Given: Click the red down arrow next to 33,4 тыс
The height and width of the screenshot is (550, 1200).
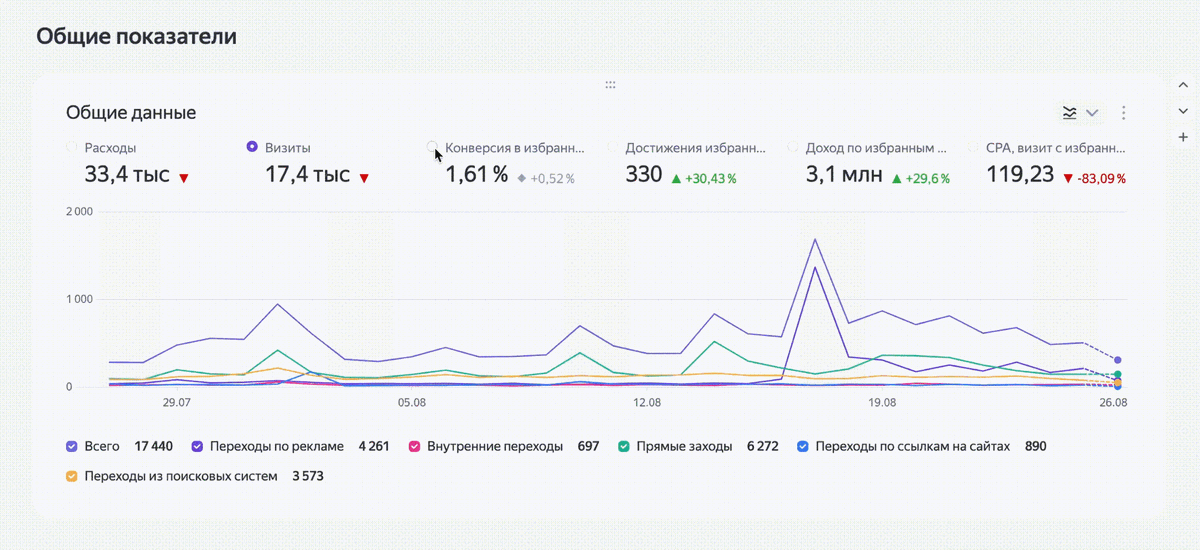Looking at the screenshot, I should pos(184,178).
